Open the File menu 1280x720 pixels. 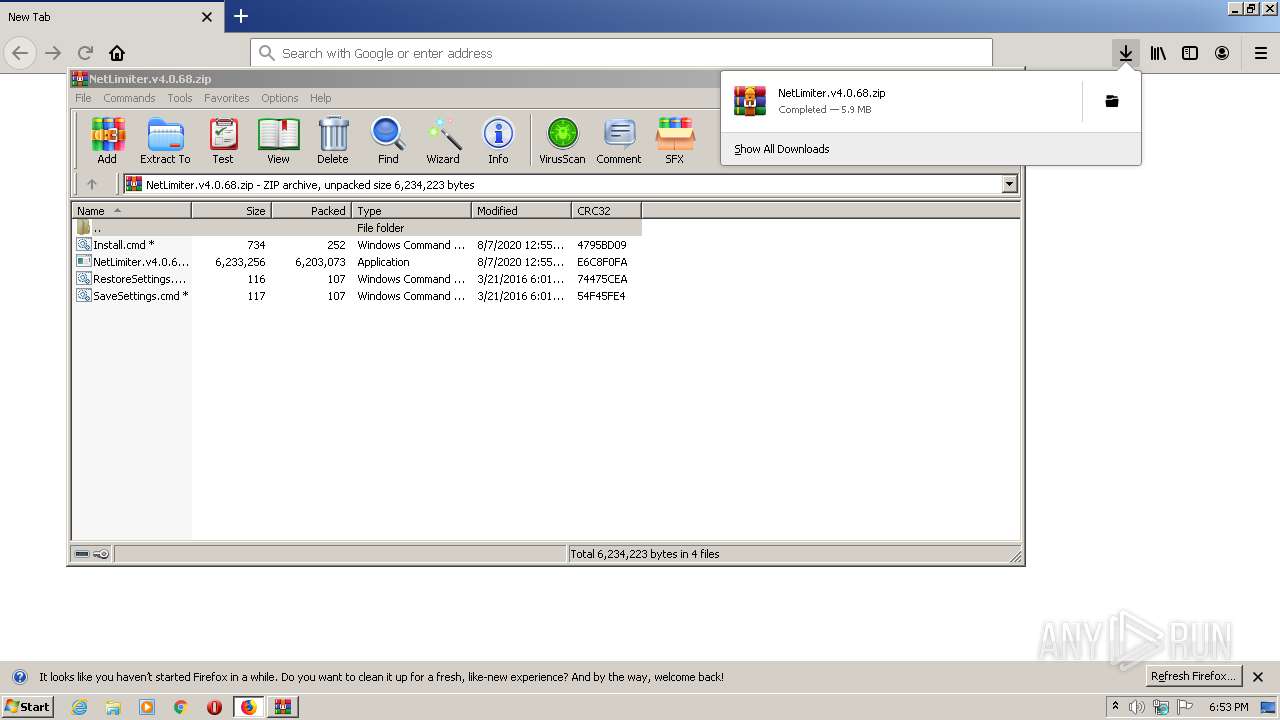pos(83,98)
